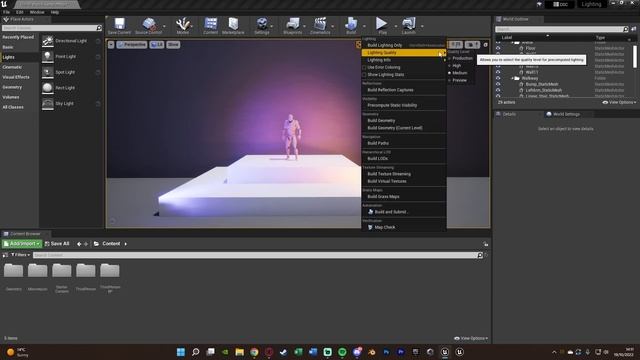
Task: Click taskbar search icon
Action: tap(196, 352)
